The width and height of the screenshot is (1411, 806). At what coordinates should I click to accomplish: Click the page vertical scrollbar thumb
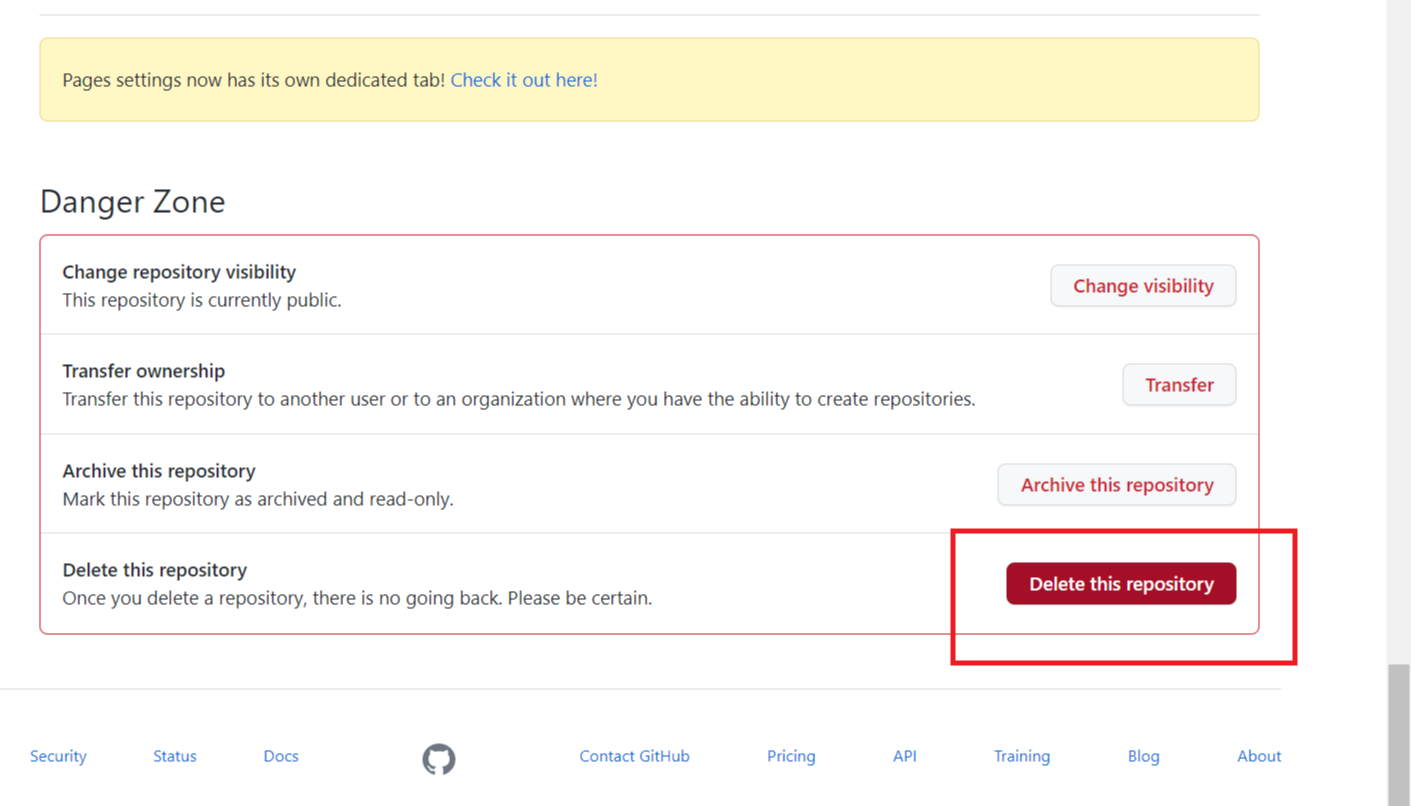pos(1399,735)
